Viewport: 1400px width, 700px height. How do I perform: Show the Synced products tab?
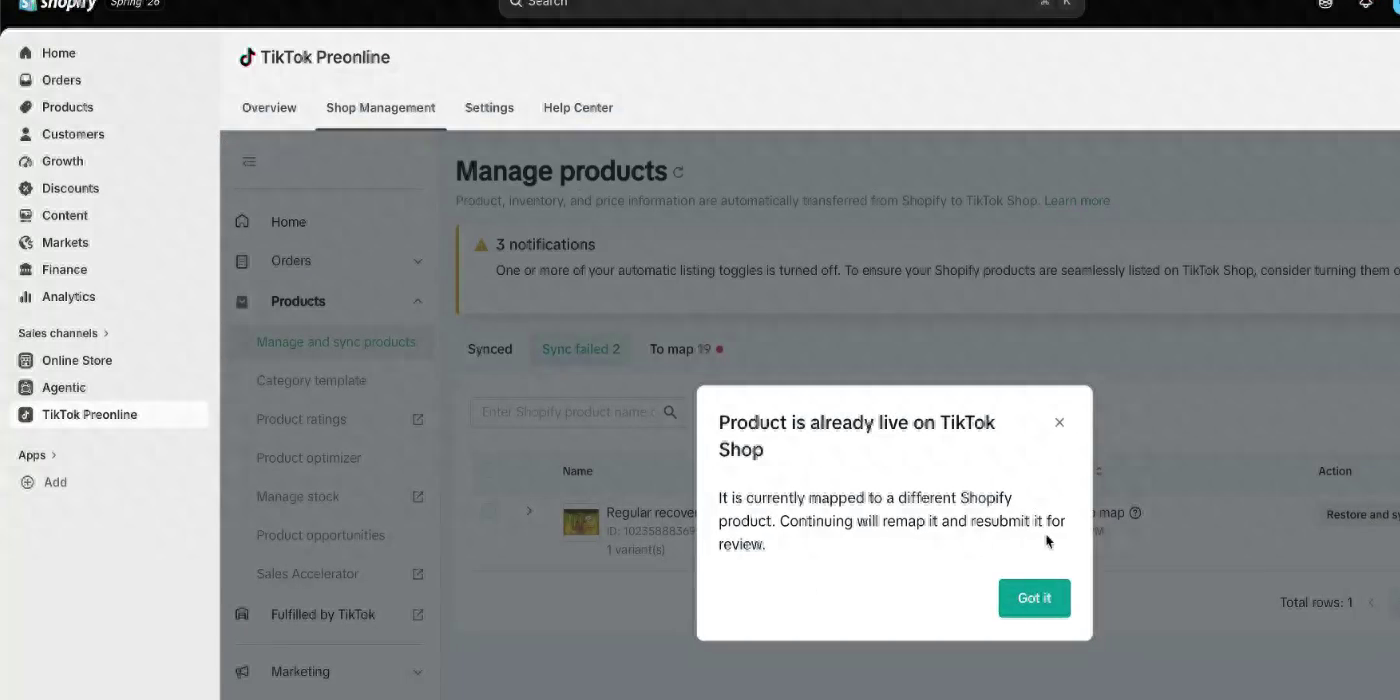pos(490,349)
